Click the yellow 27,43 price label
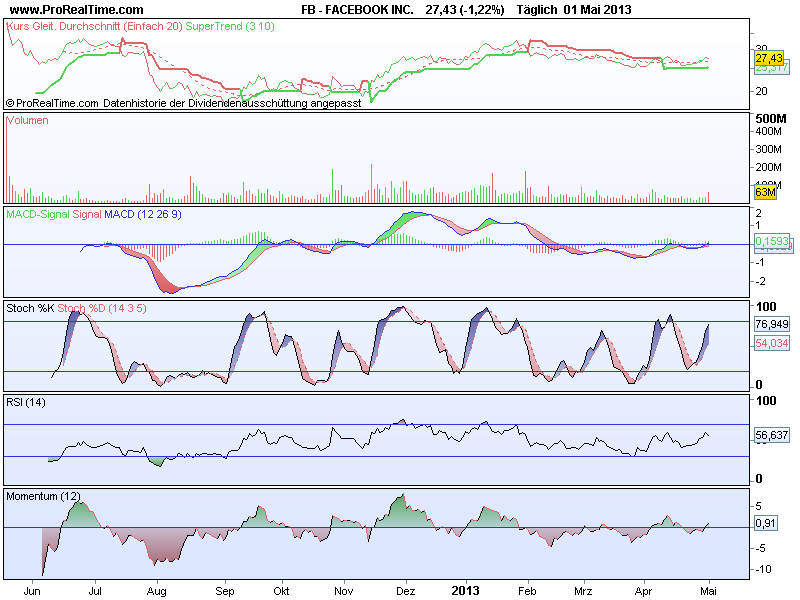 [x=769, y=58]
